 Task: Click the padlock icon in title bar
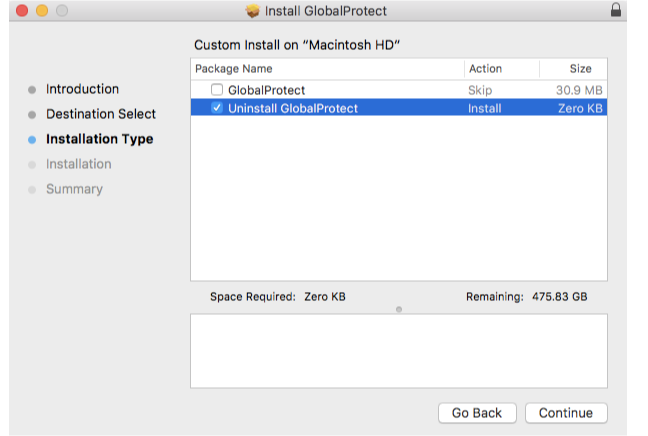615,11
